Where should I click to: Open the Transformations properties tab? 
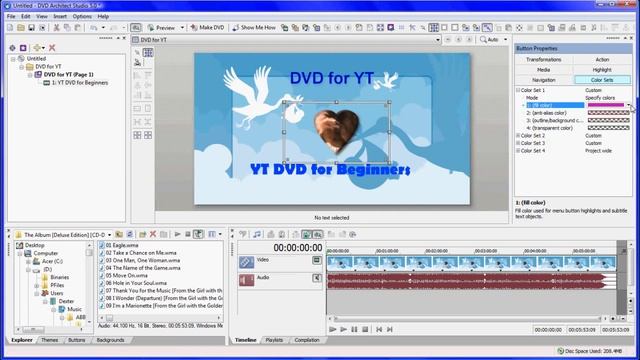tap(544, 60)
